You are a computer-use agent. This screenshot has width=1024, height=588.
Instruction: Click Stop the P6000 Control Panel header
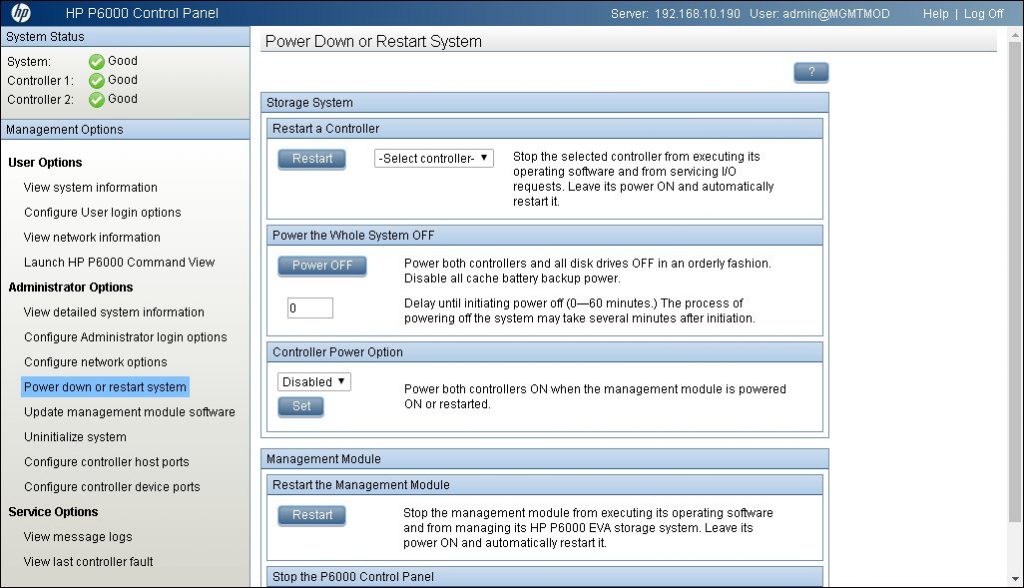click(x=545, y=576)
